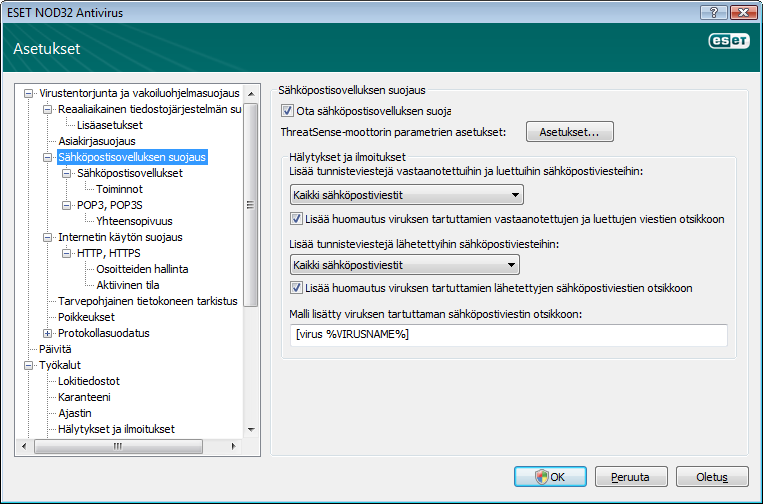Expand the Protokollasuodatus node
Viewport: 763px width, 504px height.
47,333
